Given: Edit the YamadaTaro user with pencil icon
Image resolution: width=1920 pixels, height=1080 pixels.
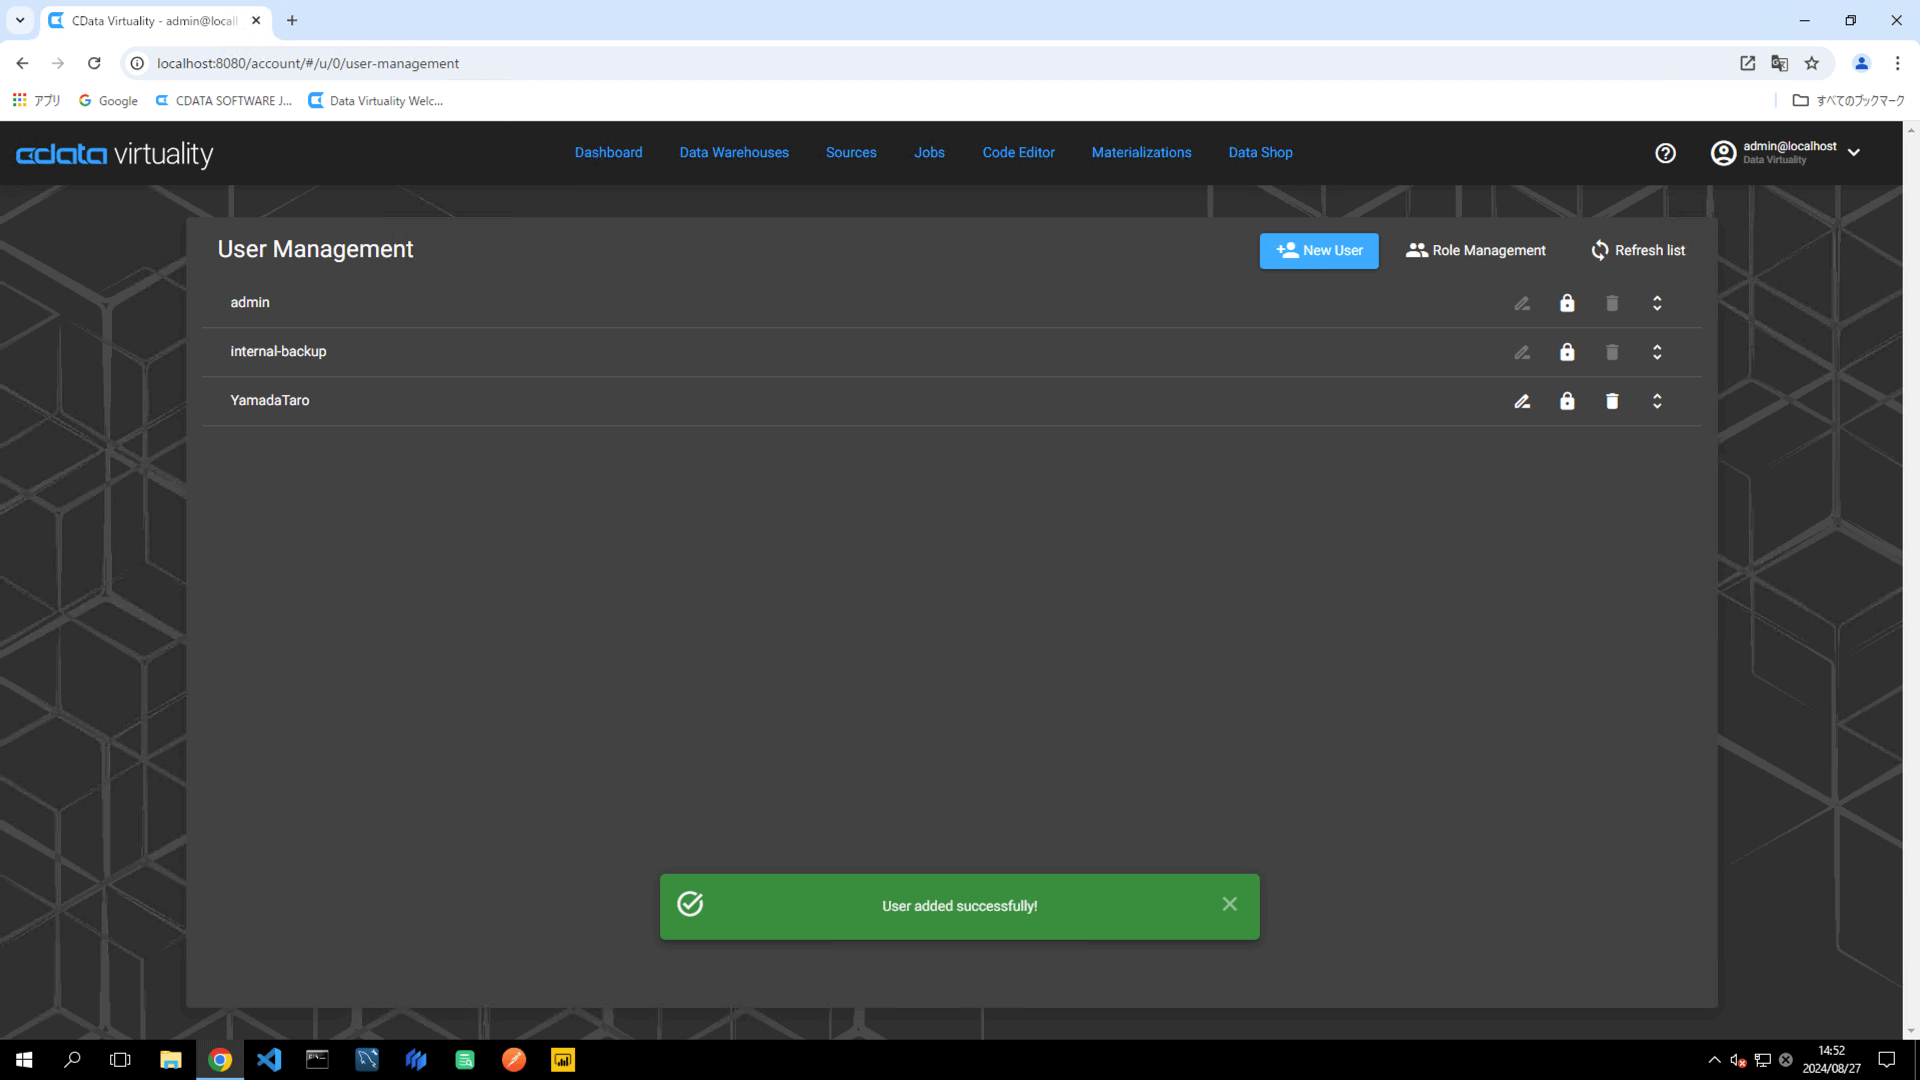Looking at the screenshot, I should pos(1522,401).
